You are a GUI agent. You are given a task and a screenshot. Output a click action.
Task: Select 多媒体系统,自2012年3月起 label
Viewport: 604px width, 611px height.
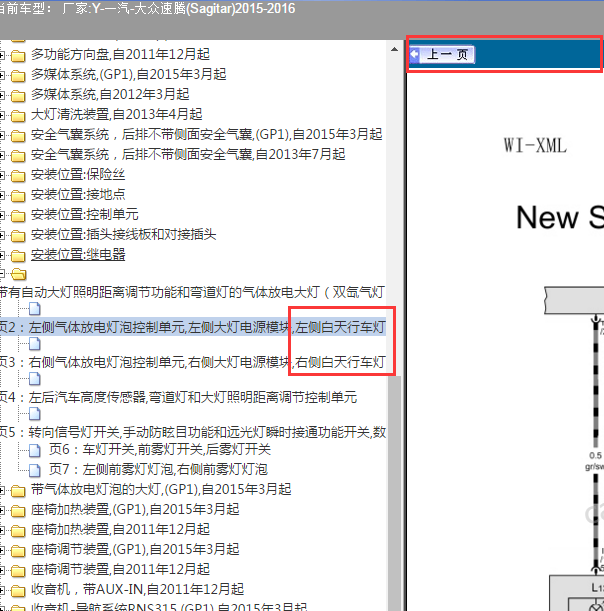click(x=110, y=94)
